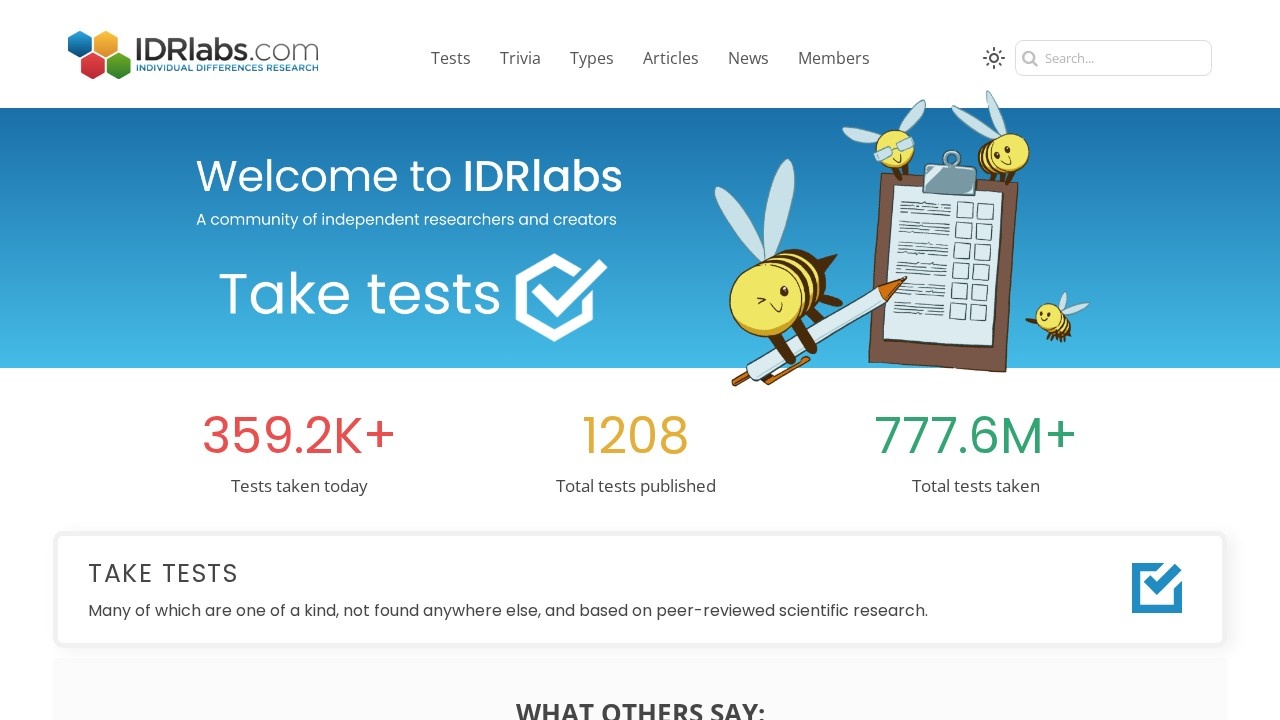Go to the Types section

point(592,58)
